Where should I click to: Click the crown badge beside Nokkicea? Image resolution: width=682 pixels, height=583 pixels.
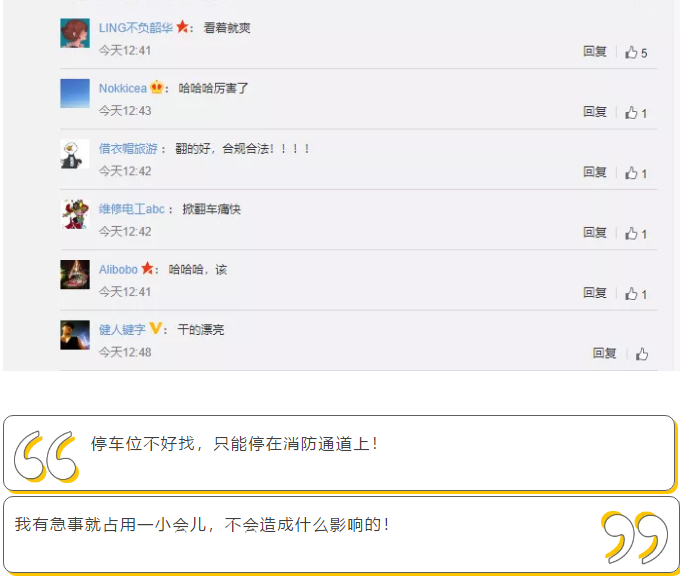[156, 87]
